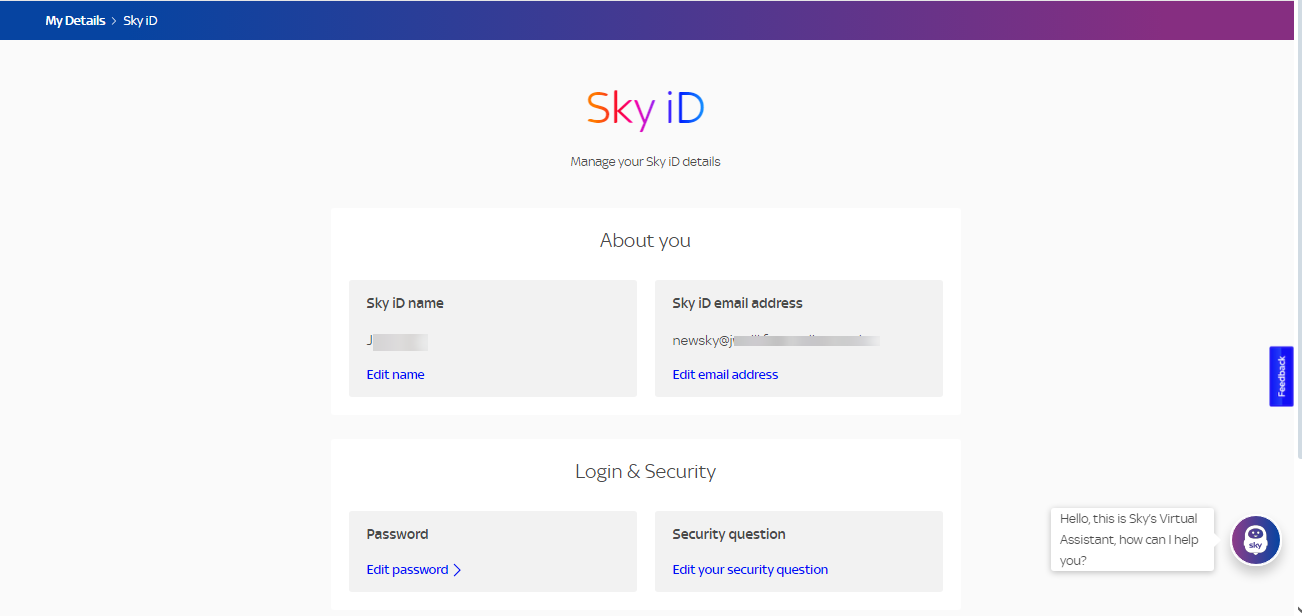Navigate back via My Details breadcrumb
Image resolution: width=1302 pixels, height=616 pixels.
pos(75,20)
